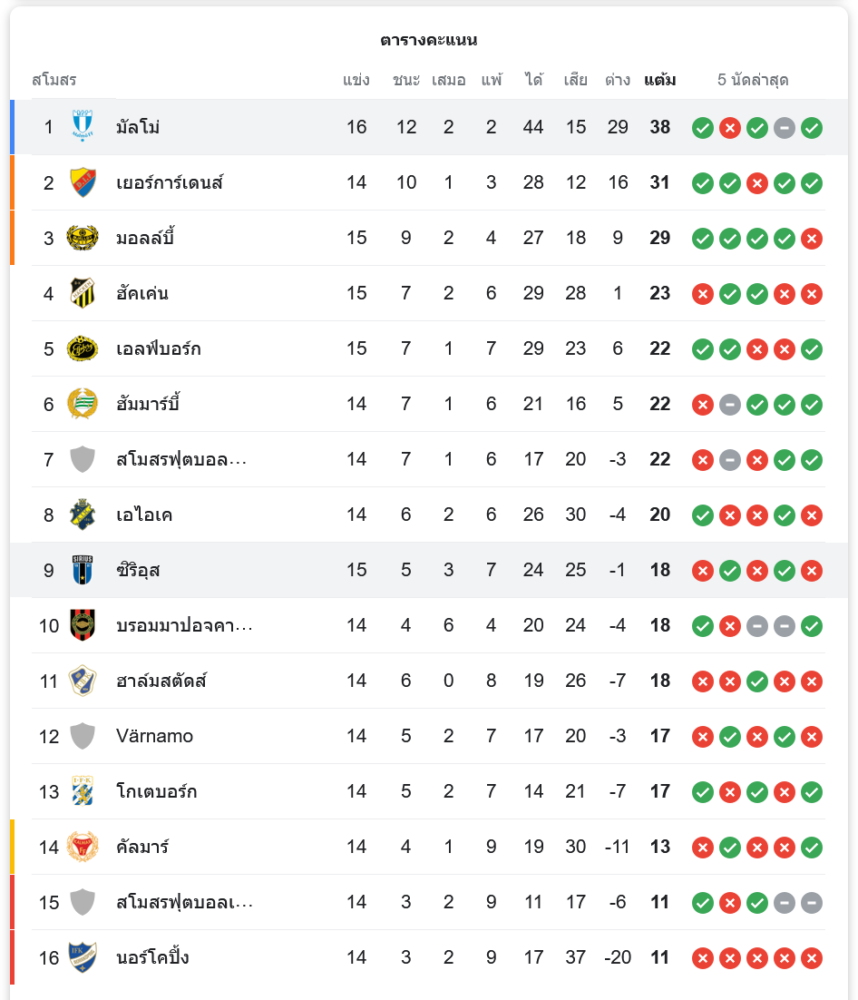Click the ตารางคะแนน table title

[x=429, y=40]
